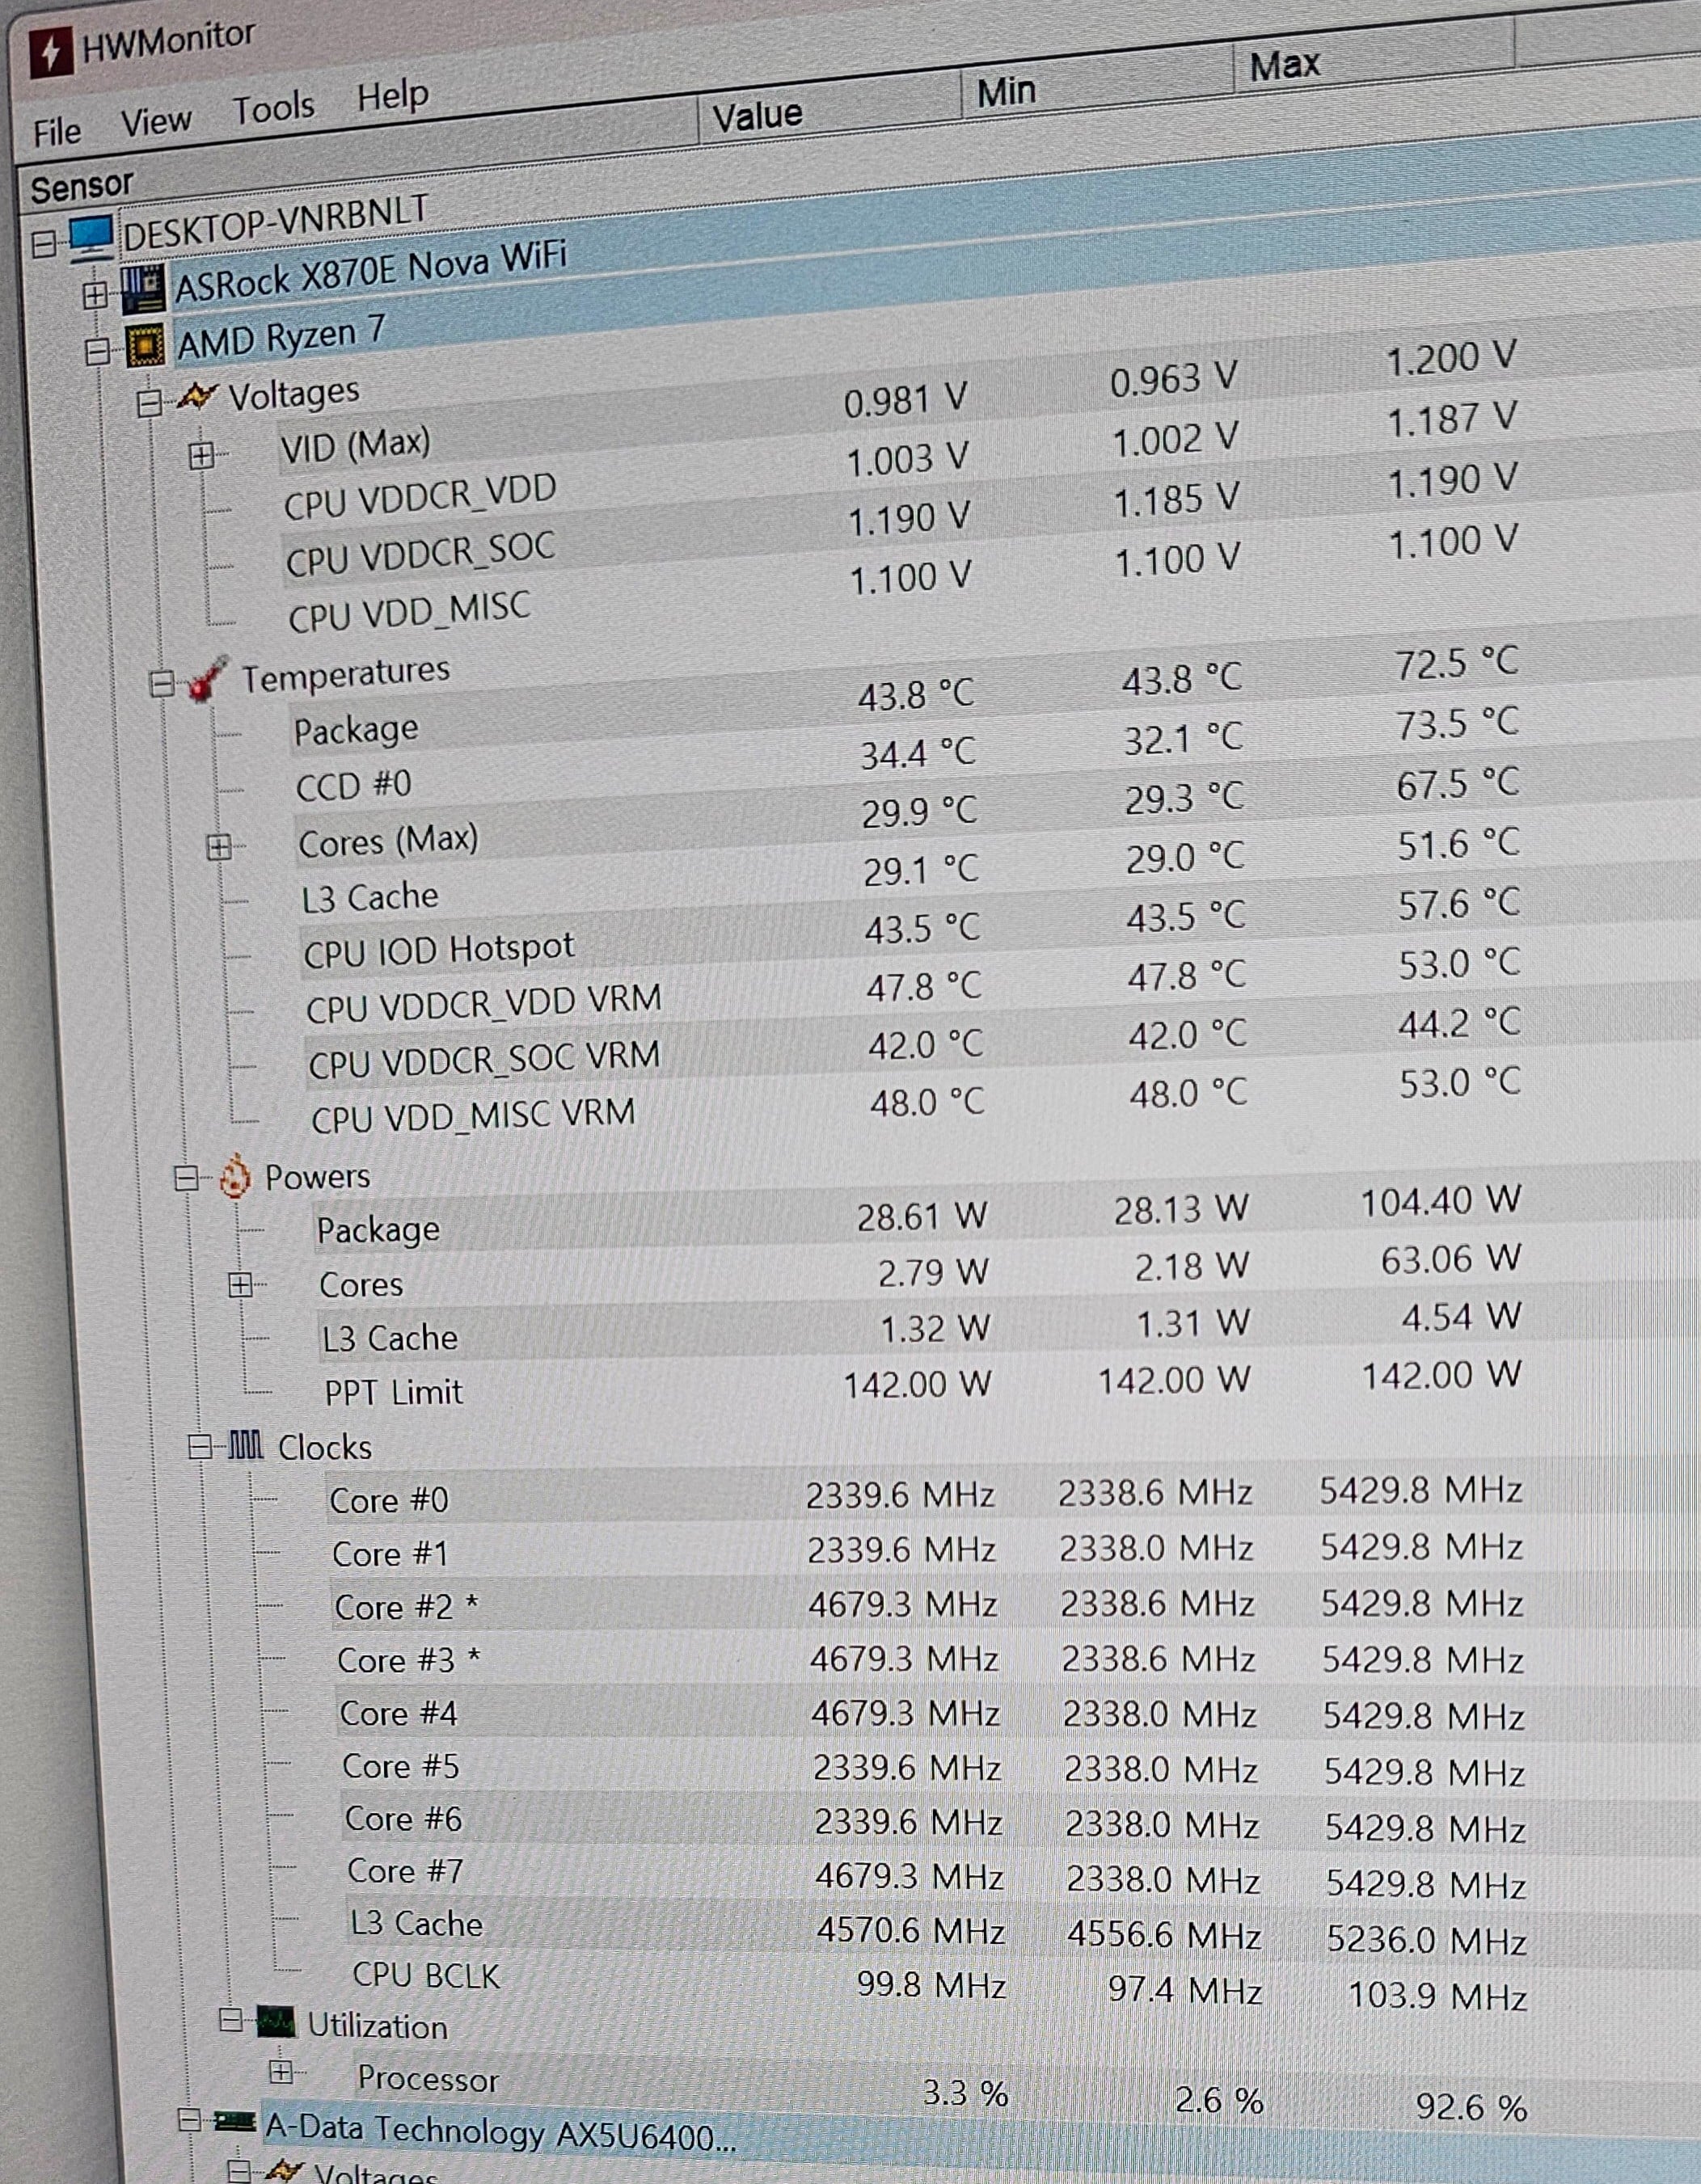Open the File menu
Image resolution: width=1701 pixels, height=2184 pixels.
coord(57,132)
